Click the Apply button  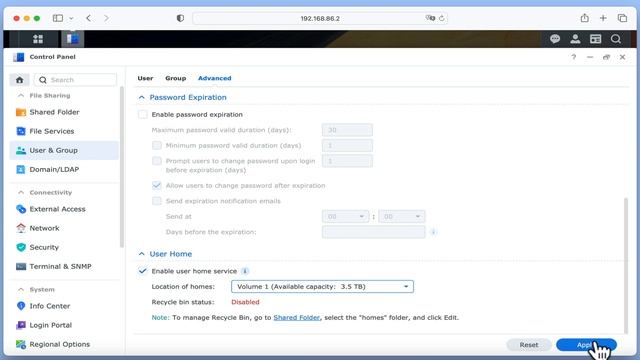click(586, 345)
